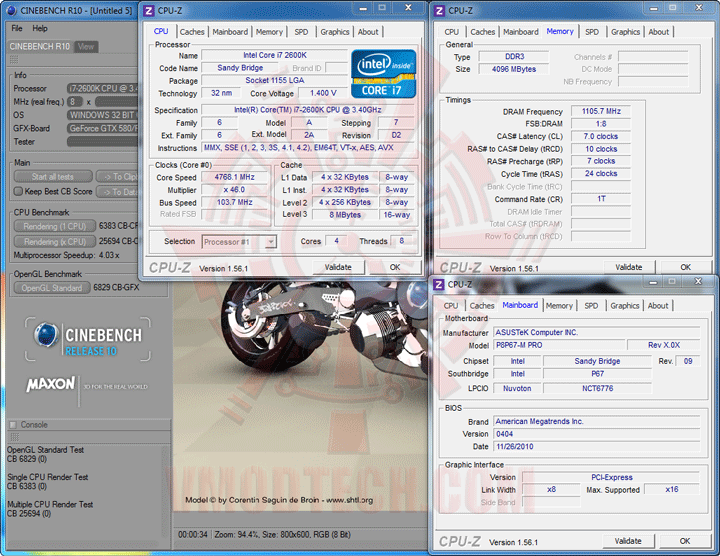
Task: Select SPD tab in the CPU-Z Memory window
Action: tap(592, 32)
